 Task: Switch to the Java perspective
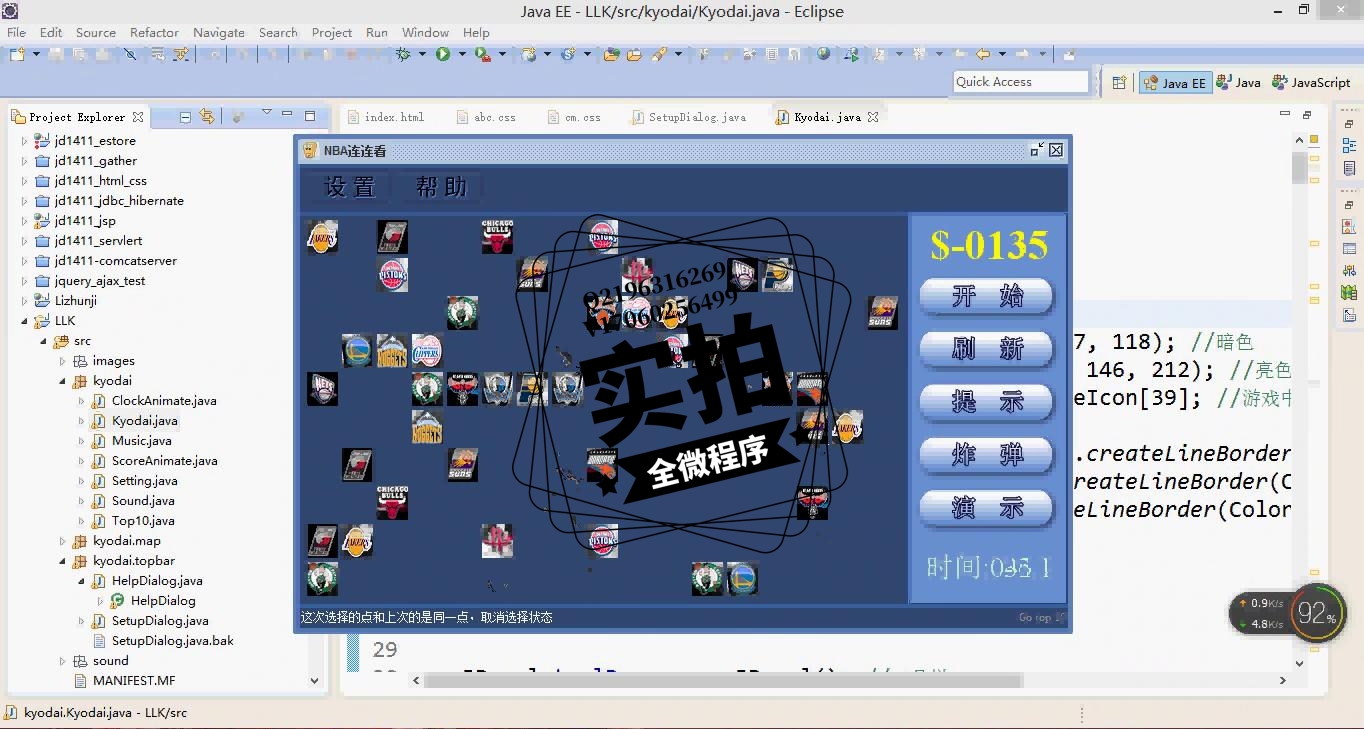tap(1238, 83)
